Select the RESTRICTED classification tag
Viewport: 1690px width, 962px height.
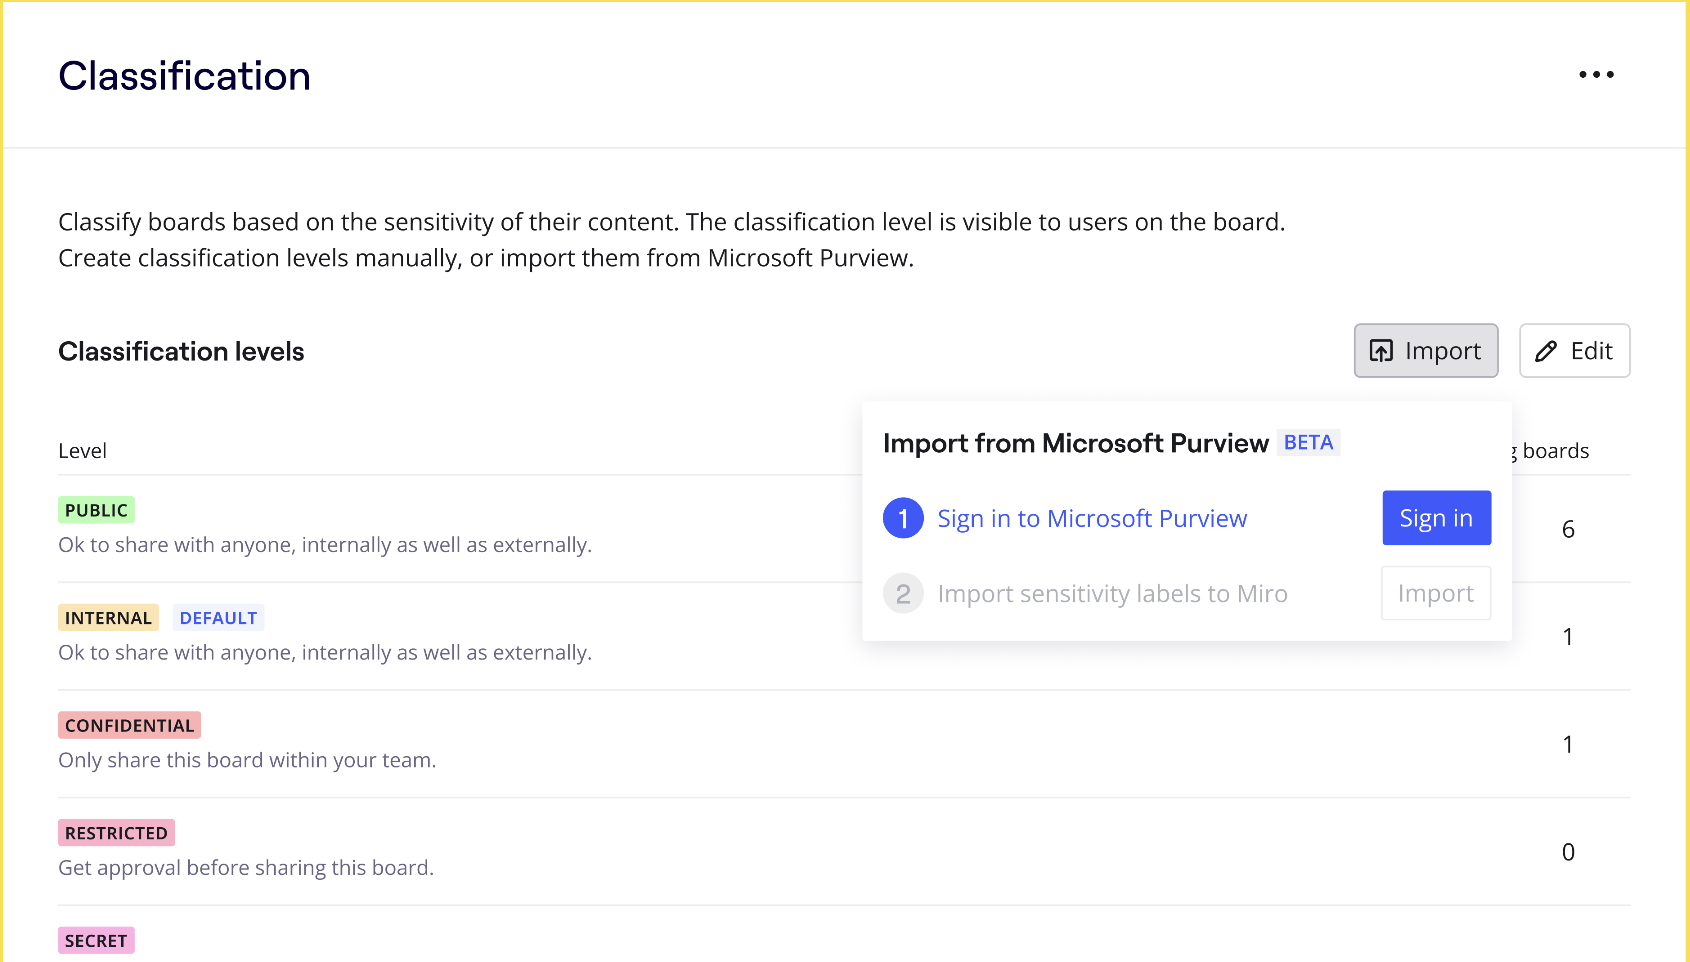pos(116,833)
